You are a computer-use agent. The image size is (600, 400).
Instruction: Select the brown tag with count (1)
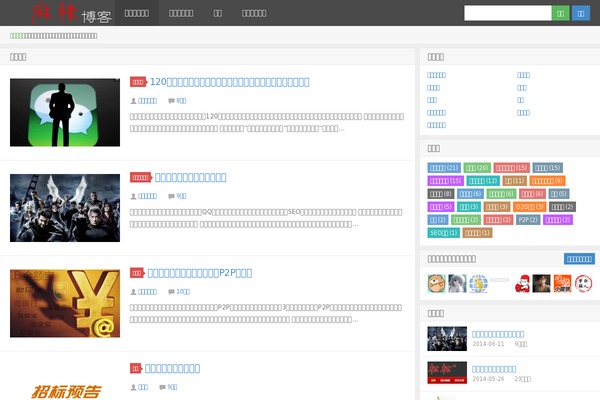click(477, 233)
